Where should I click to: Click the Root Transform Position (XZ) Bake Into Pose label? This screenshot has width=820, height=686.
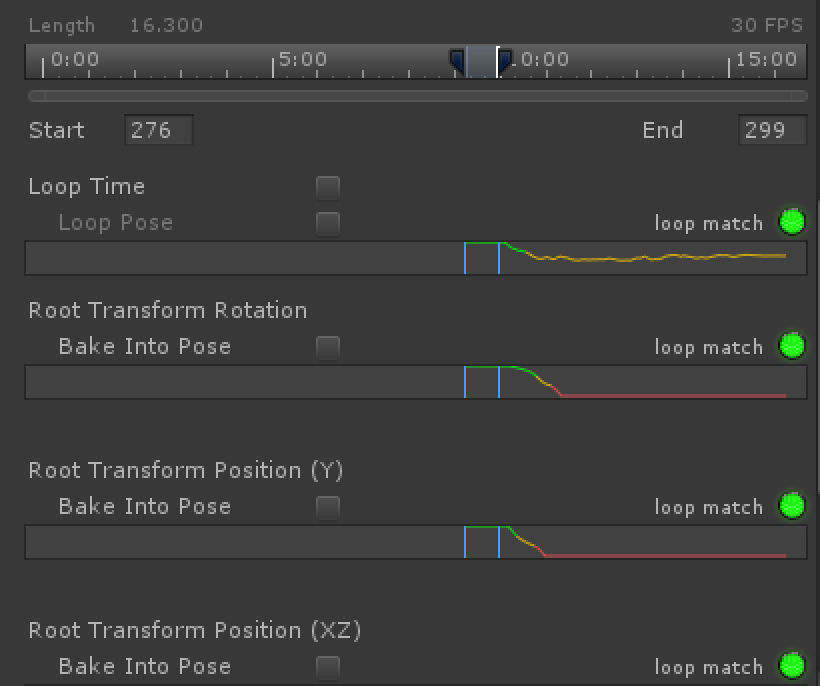click(x=143, y=666)
